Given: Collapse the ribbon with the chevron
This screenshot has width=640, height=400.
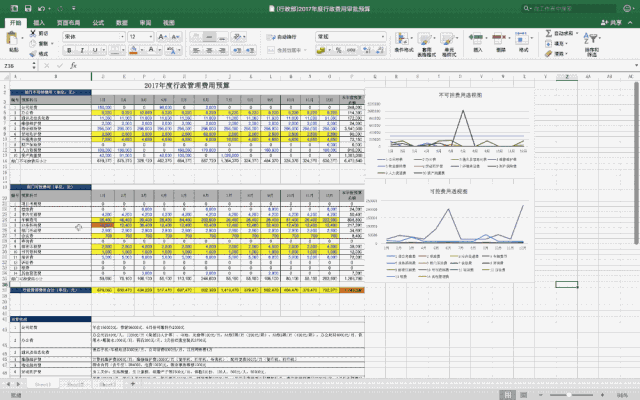Looking at the screenshot, I should 630,23.
